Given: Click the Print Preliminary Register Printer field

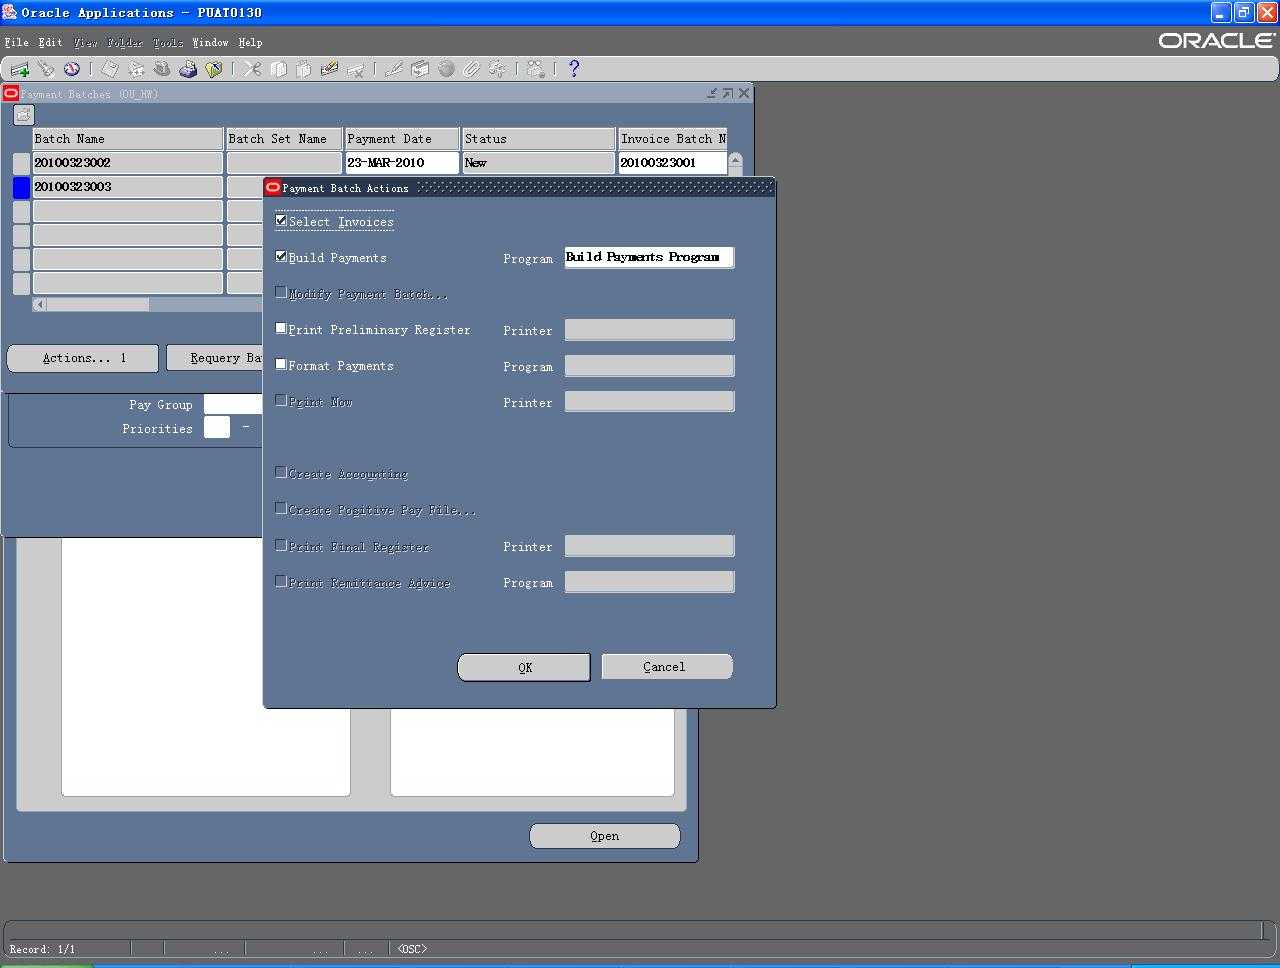Looking at the screenshot, I should pyautogui.click(x=649, y=329).
